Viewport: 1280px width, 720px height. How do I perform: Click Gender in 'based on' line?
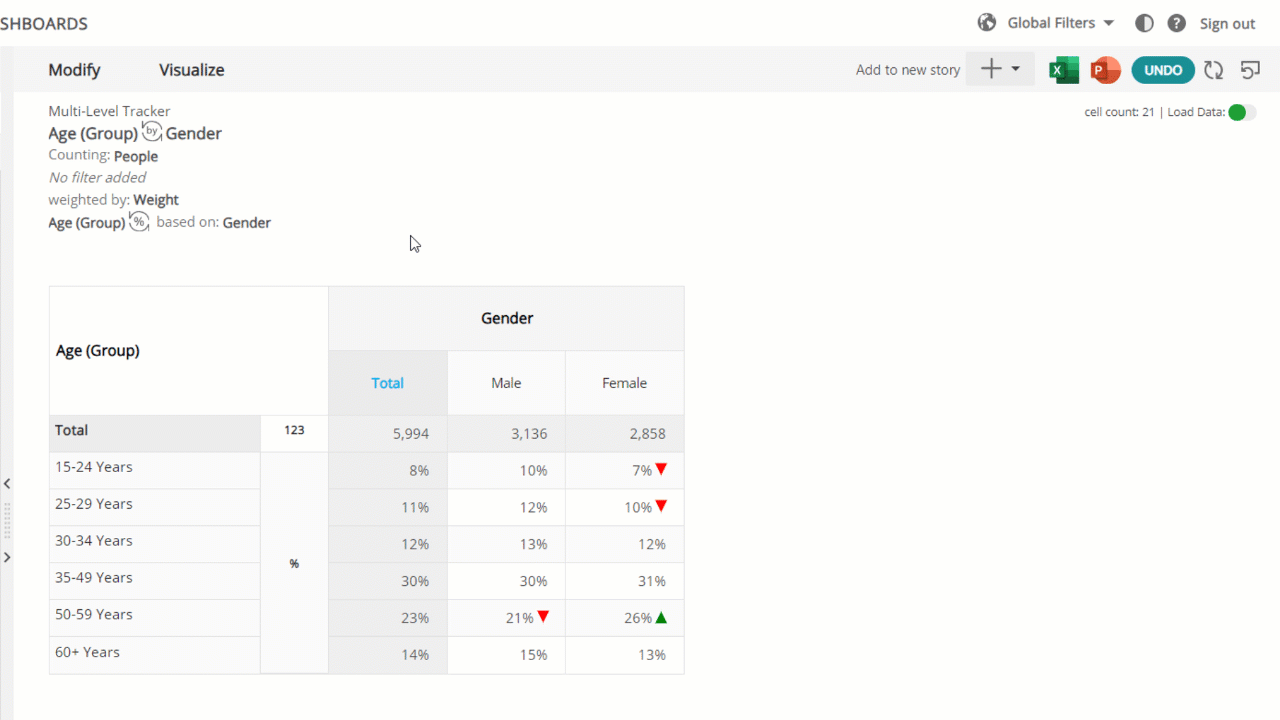click(x=247, y=222)
